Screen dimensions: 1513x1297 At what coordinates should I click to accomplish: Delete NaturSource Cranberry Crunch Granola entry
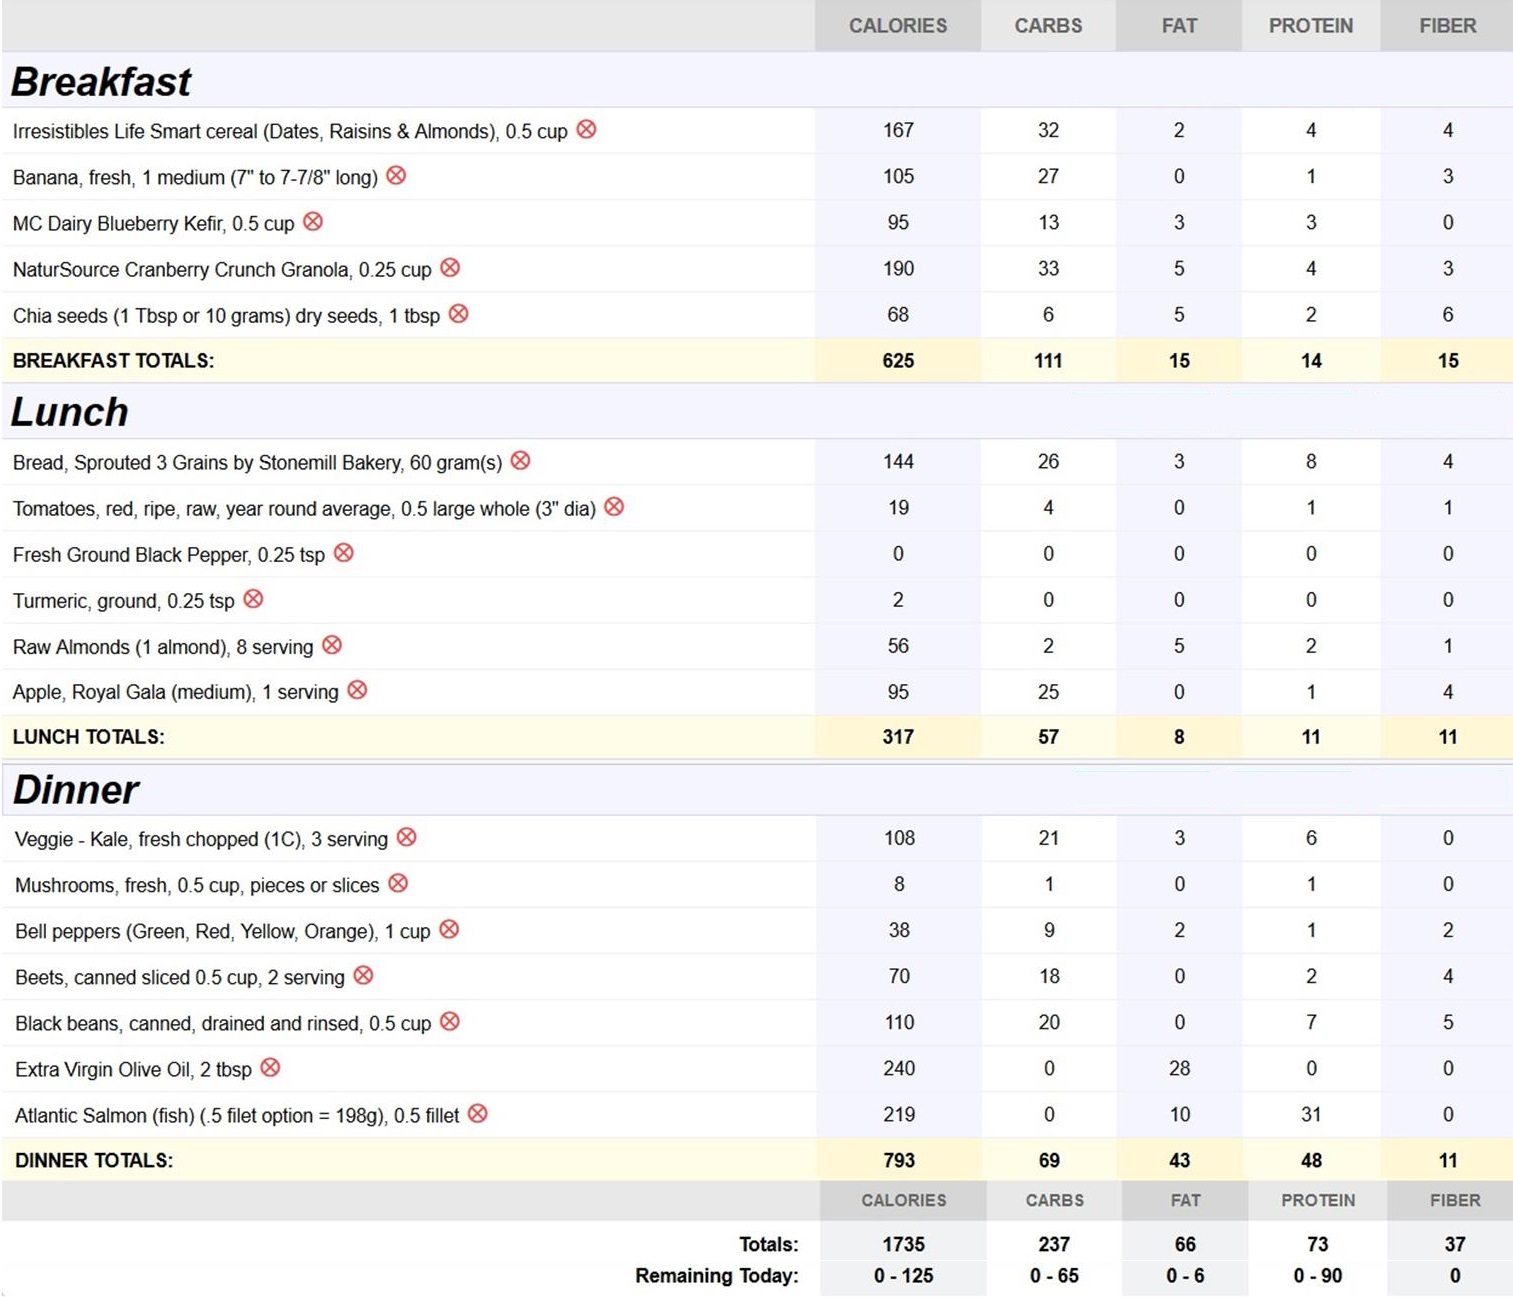click(450, 268)
